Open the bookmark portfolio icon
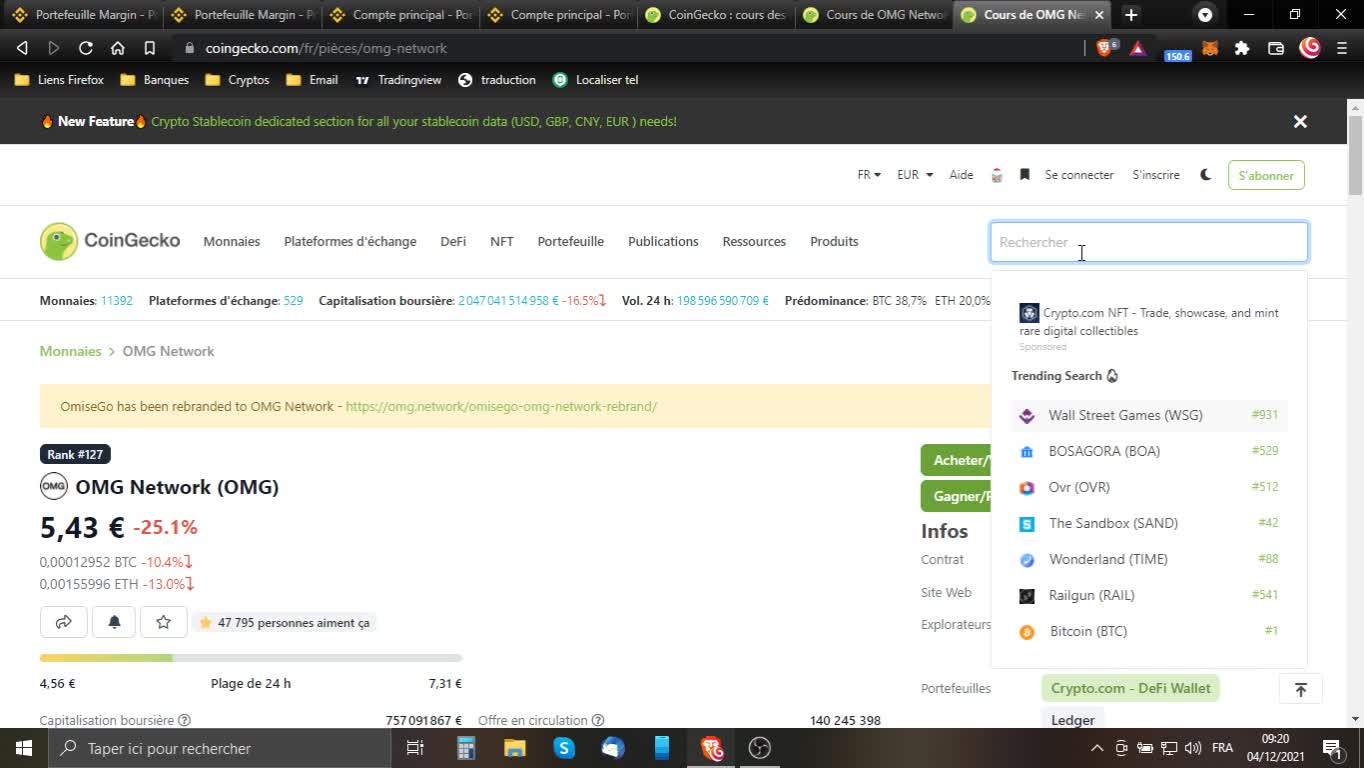 point(1024,175)
